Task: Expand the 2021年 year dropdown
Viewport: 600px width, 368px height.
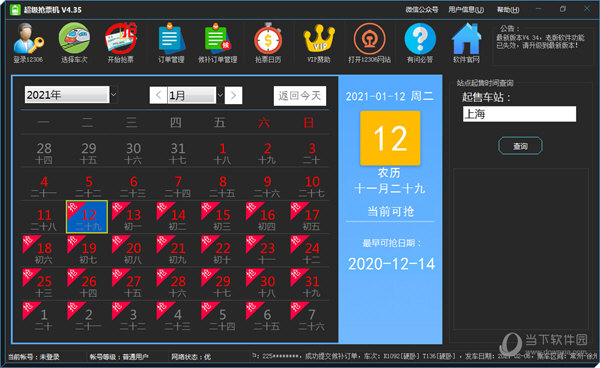Action: (x=114, y=94)
